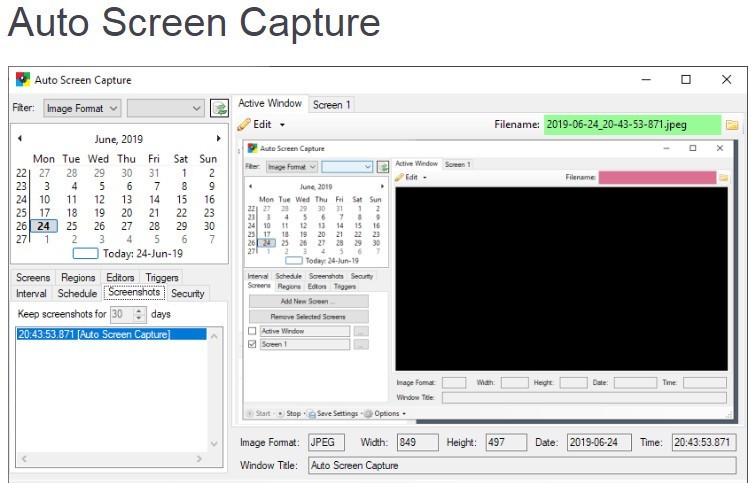
Task: Click left arrow of the horizontal list scrollbar
Action: tap(24, 459)
